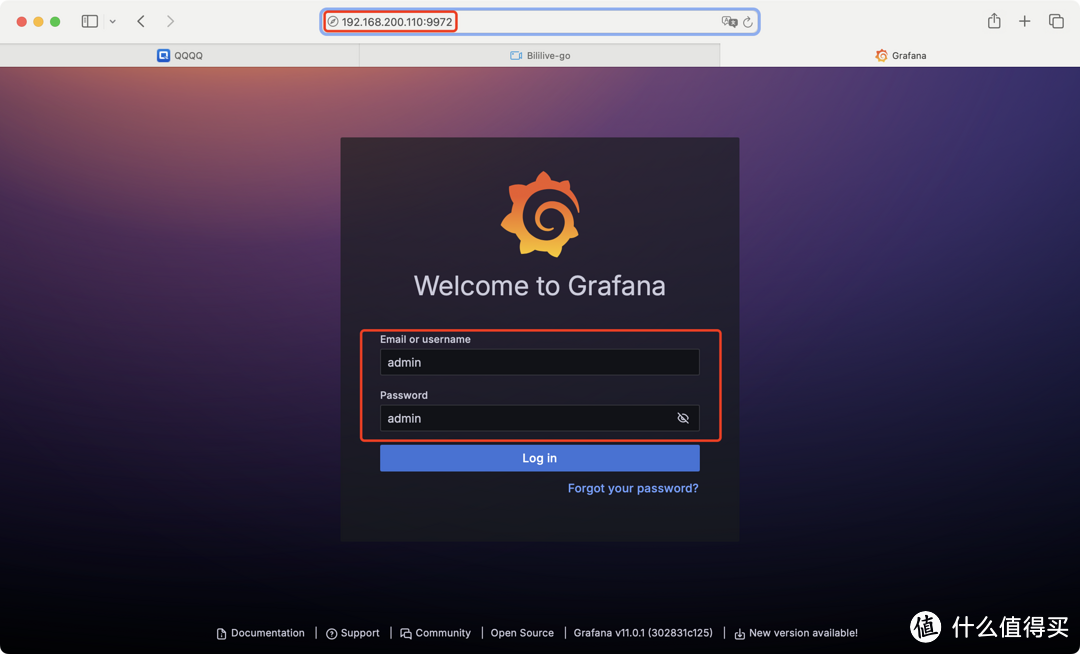
Task: Reload the current page
Action: point(748,22)
